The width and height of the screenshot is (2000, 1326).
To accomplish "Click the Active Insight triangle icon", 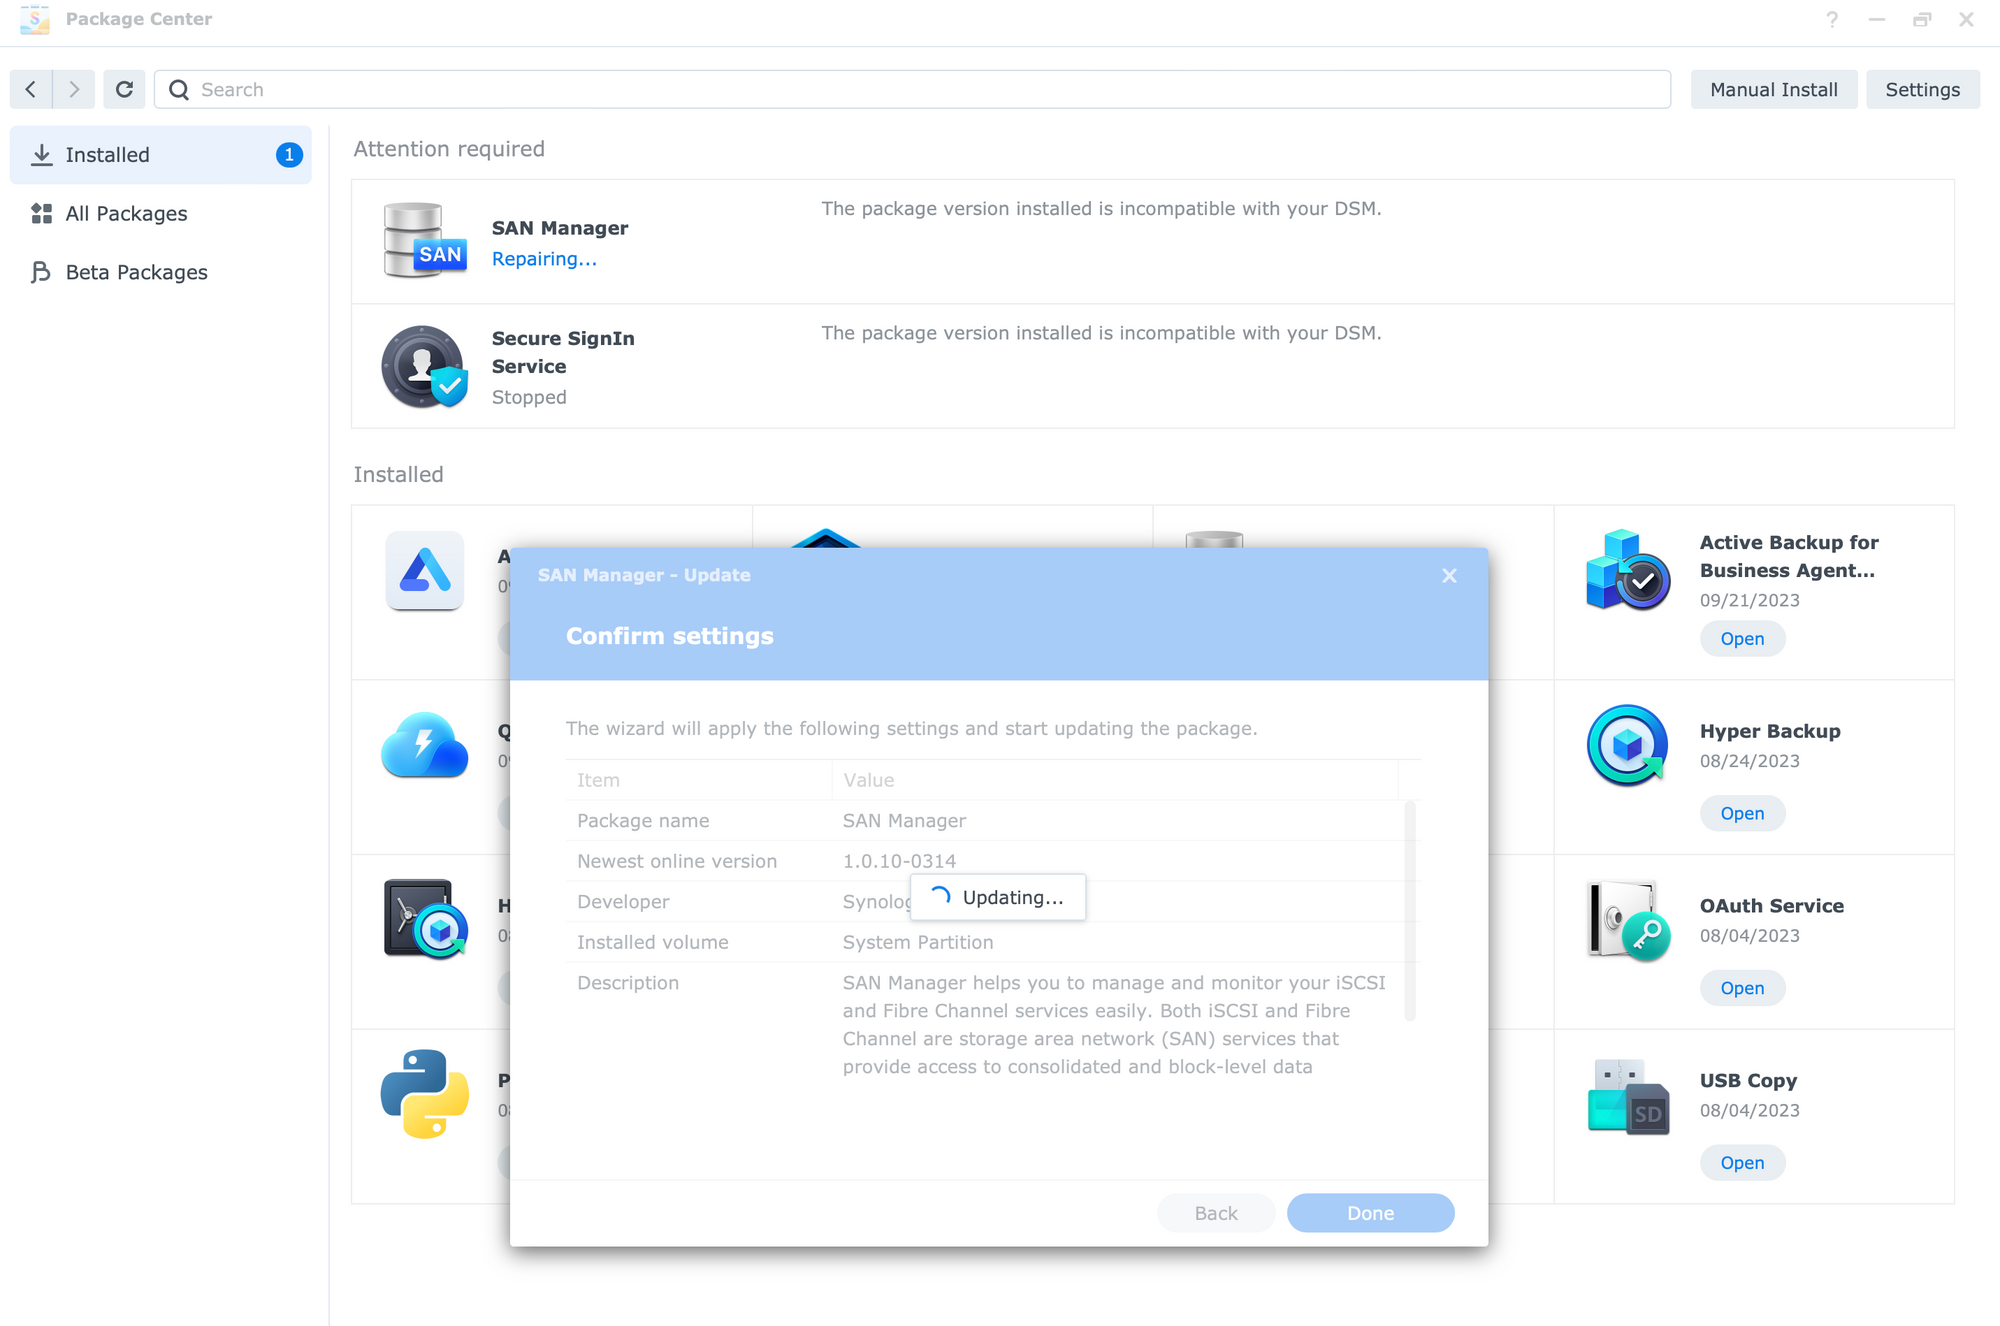I will (x=424, y=571).
